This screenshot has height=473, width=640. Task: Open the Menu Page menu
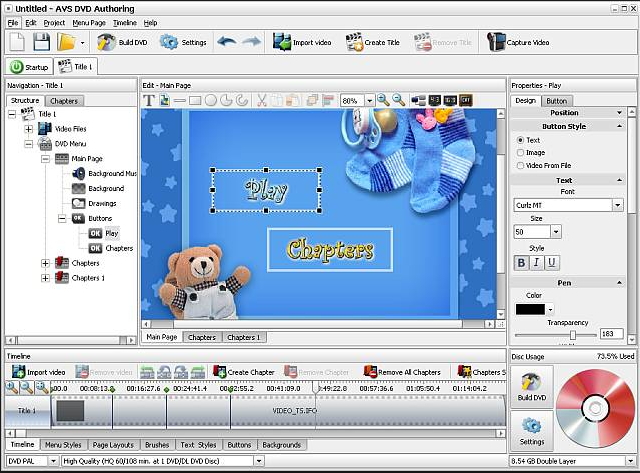(90, 22)
